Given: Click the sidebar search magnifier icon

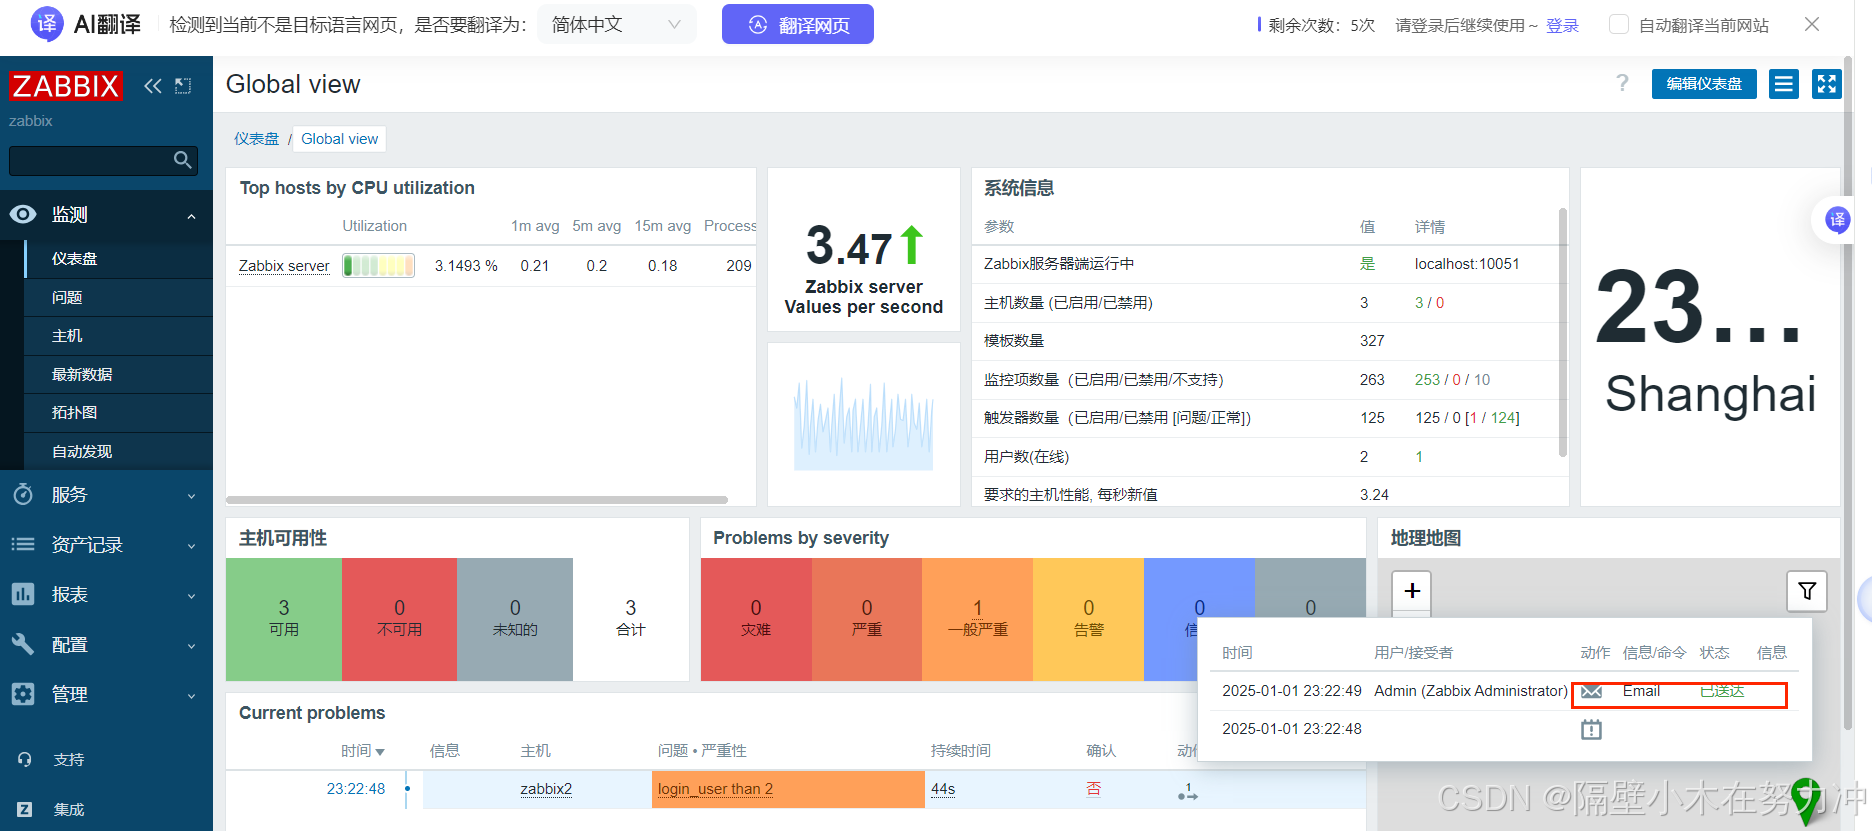Looking at the screenshot, I should coord(182,160).
